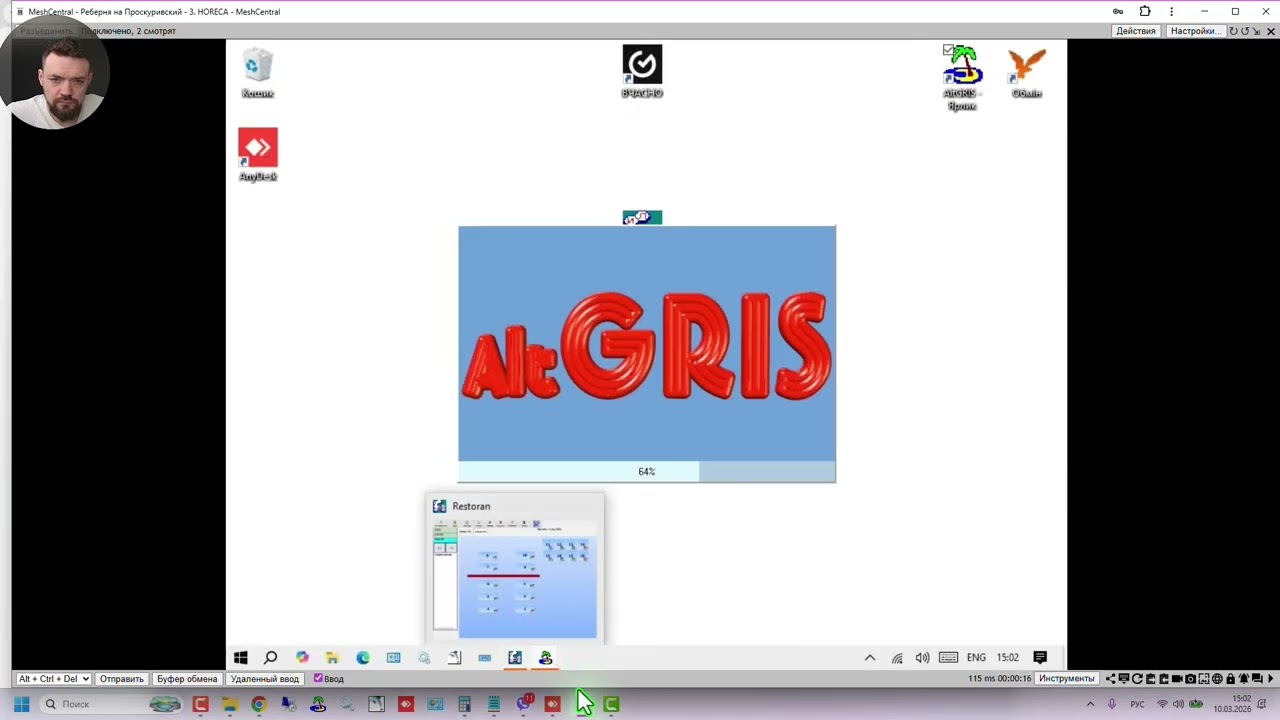
Task: Open the remote network tray icon
Action: pyautogui.click(x=897, y=657)
